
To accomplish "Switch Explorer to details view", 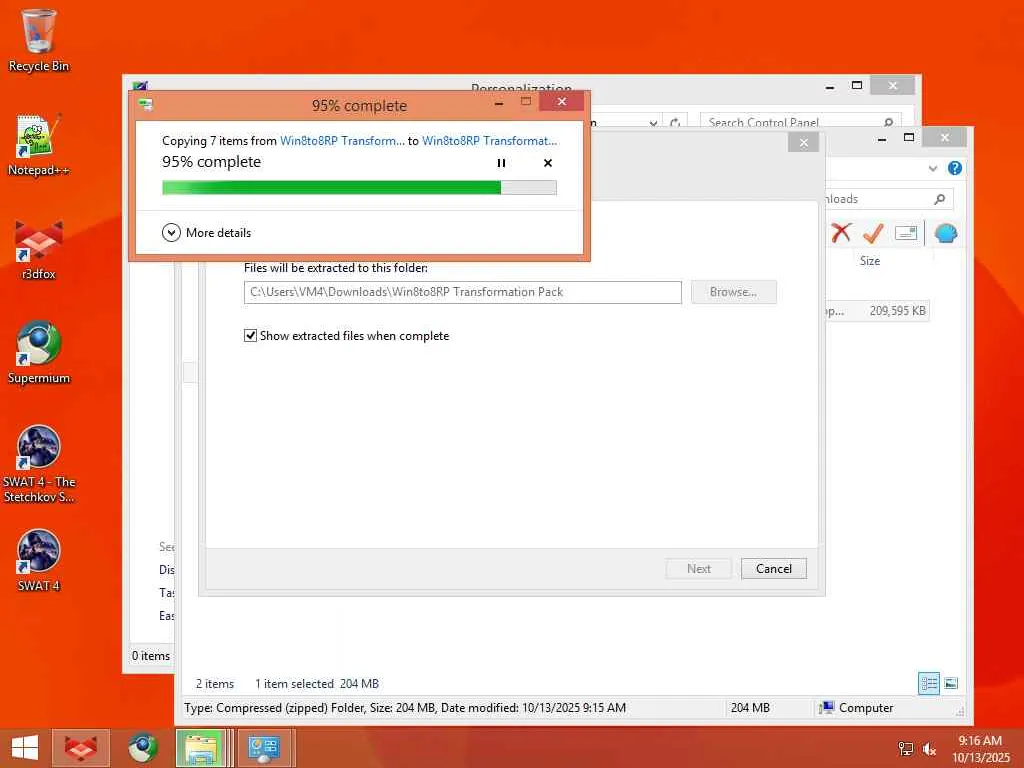I will click(929, 684).
